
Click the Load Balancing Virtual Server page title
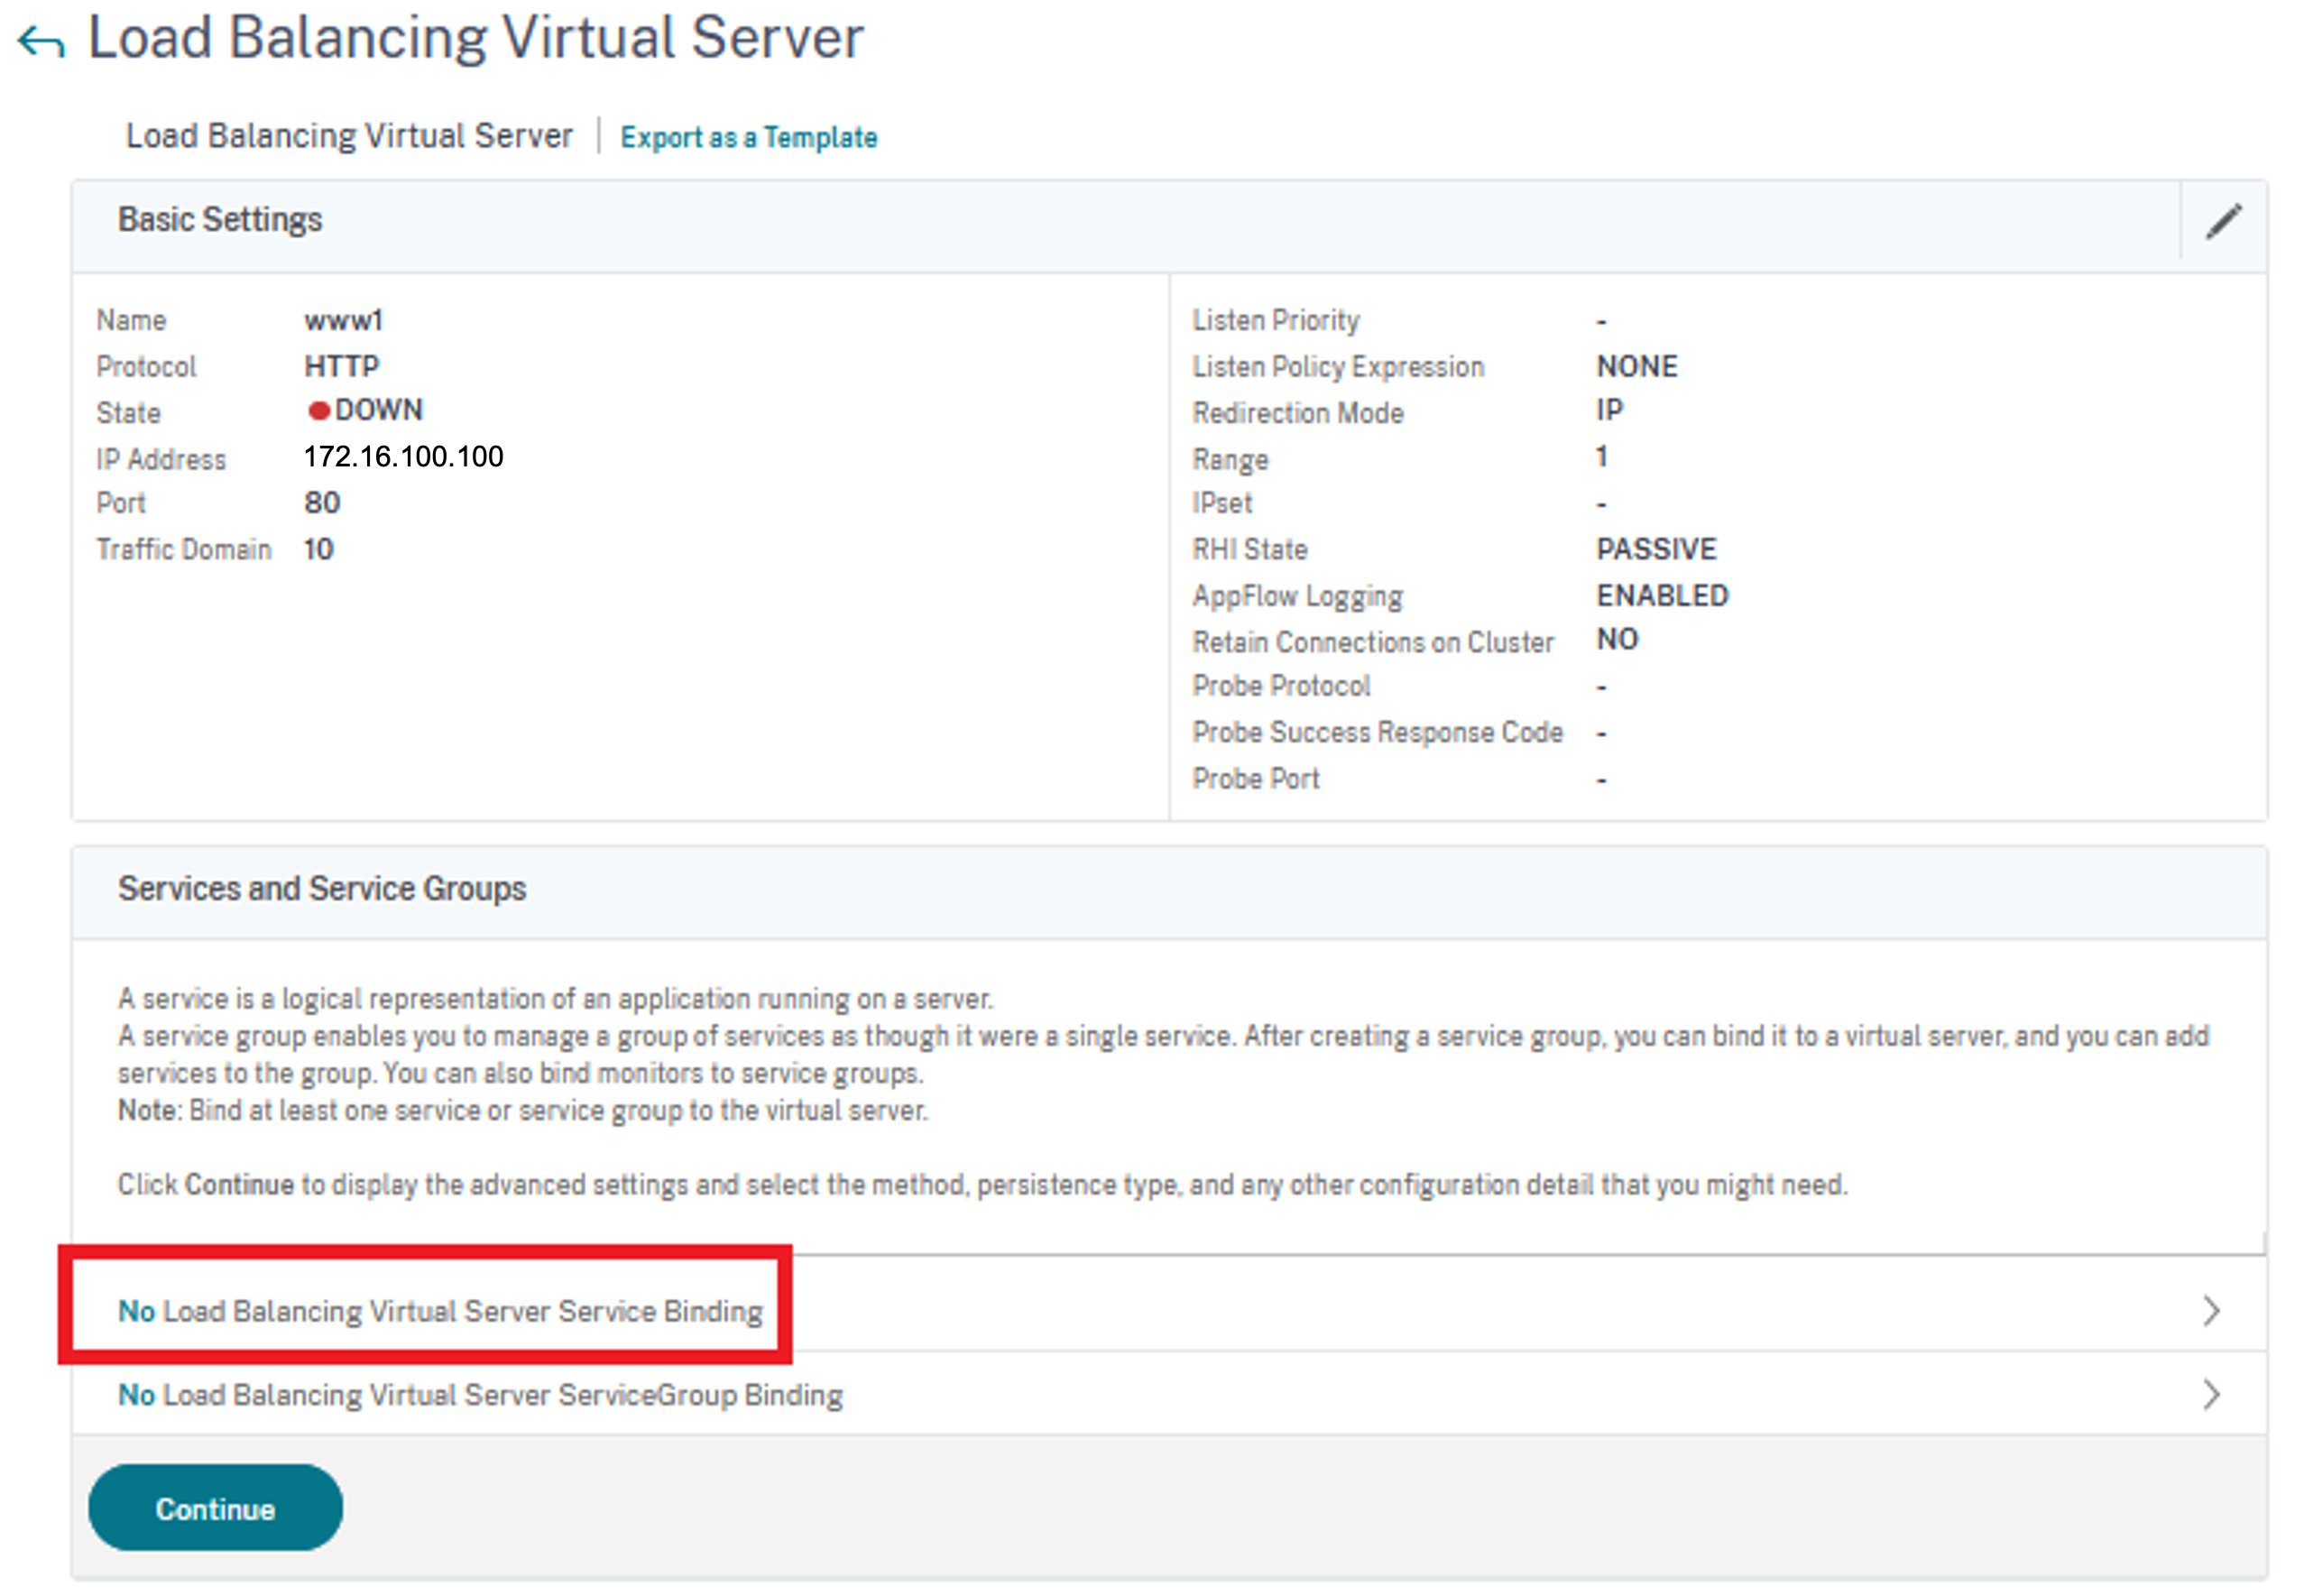475,38
